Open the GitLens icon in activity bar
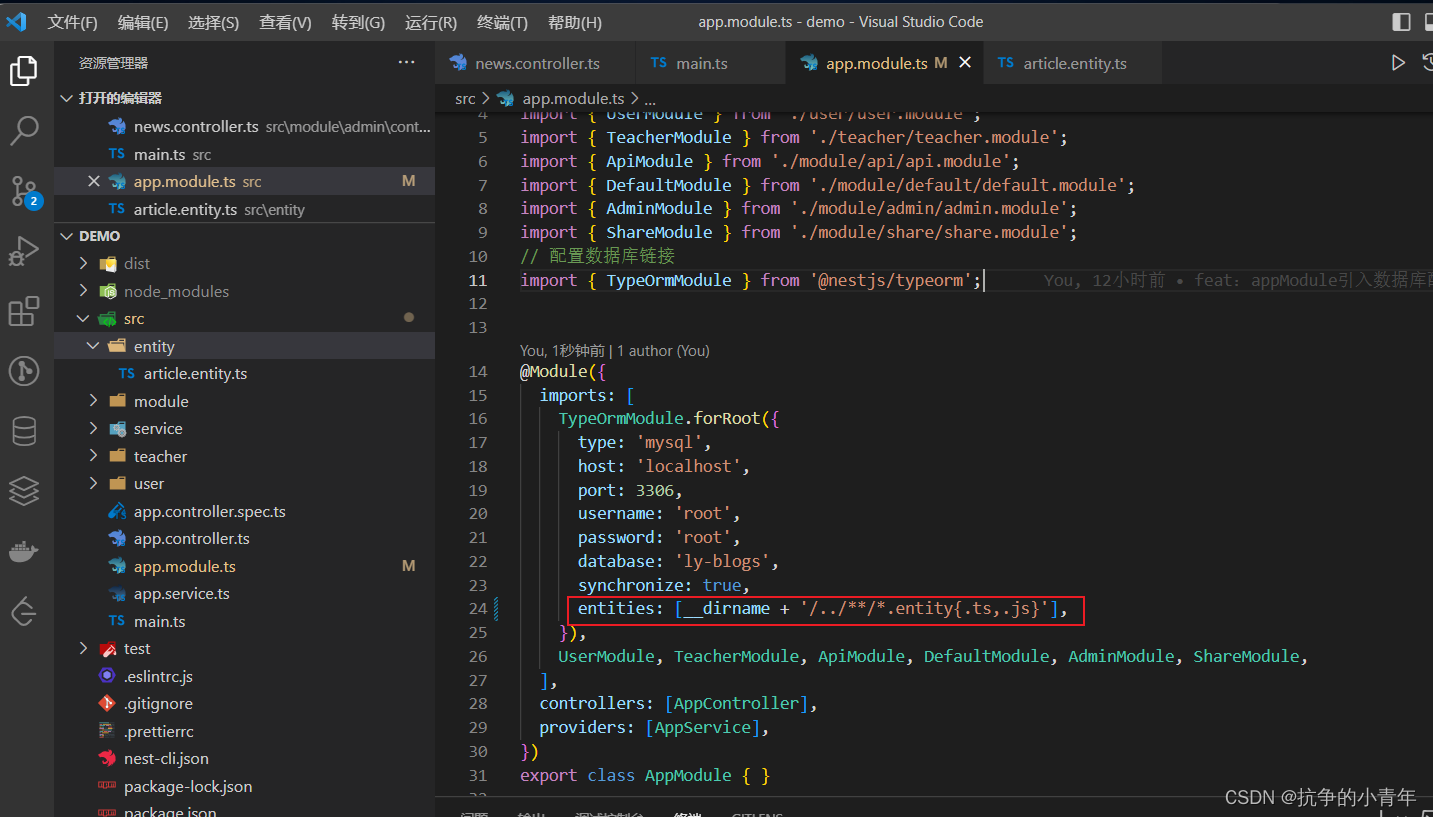The image size is (1433, 817). [25, 371]
